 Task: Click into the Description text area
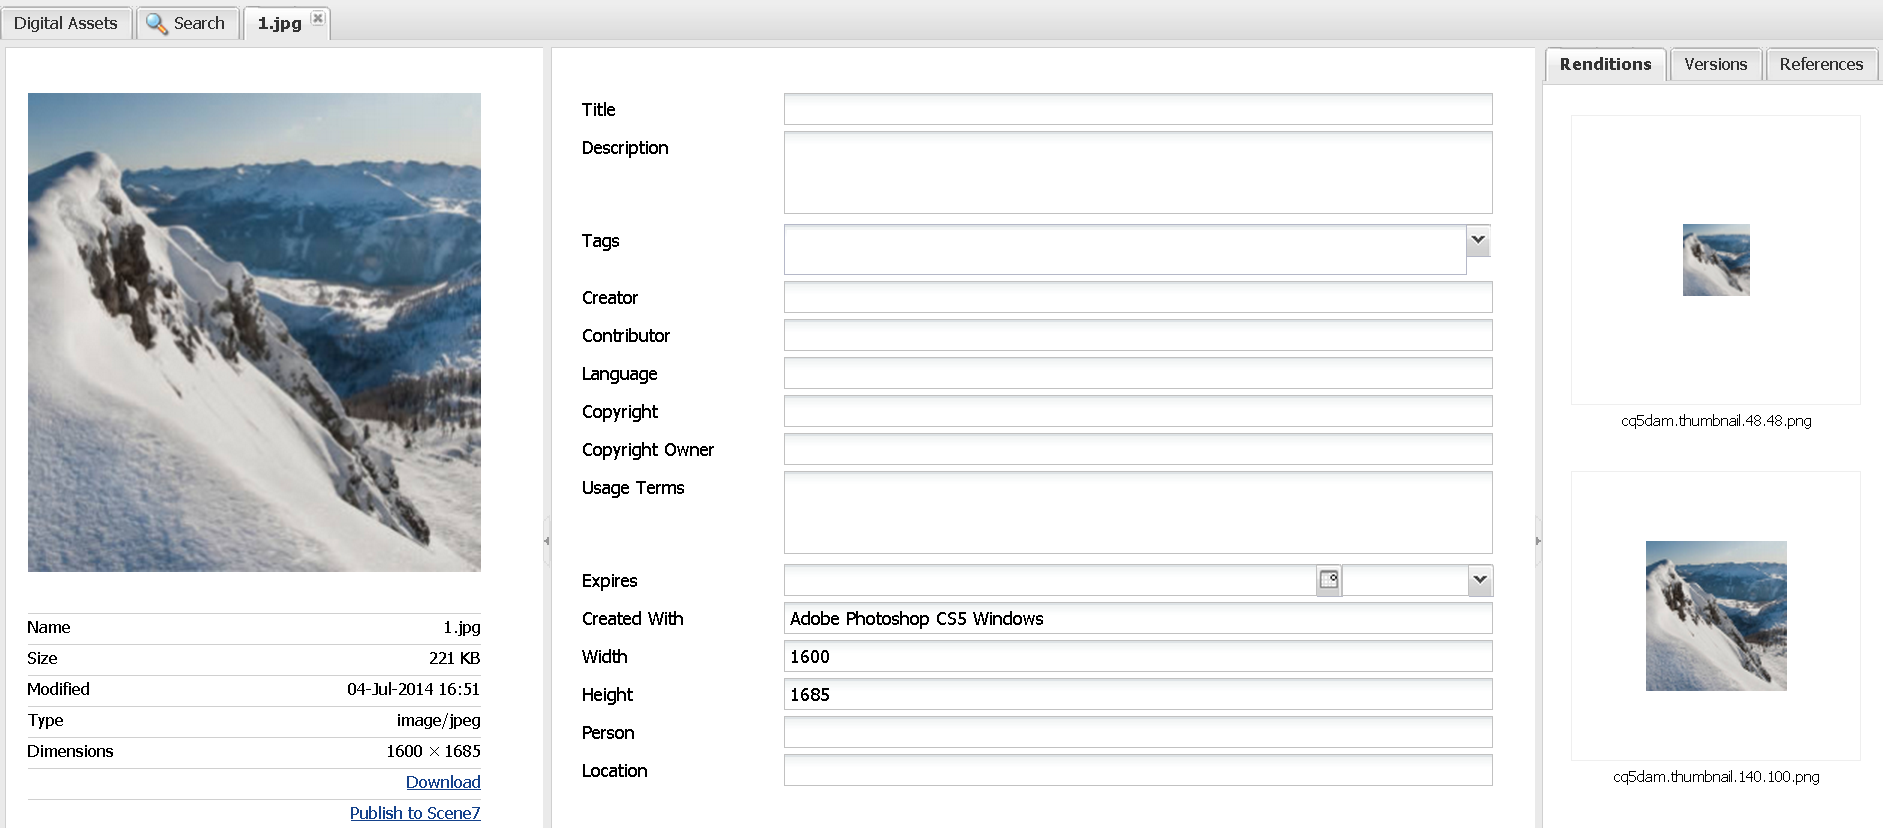tap(1138, 172)
